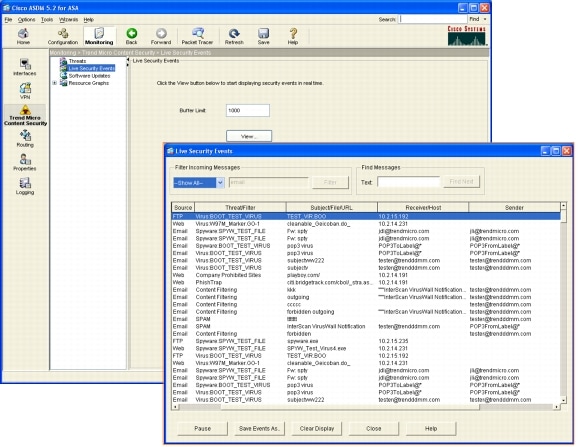Focus the Search field in ASDM window

tap(433, 19)
